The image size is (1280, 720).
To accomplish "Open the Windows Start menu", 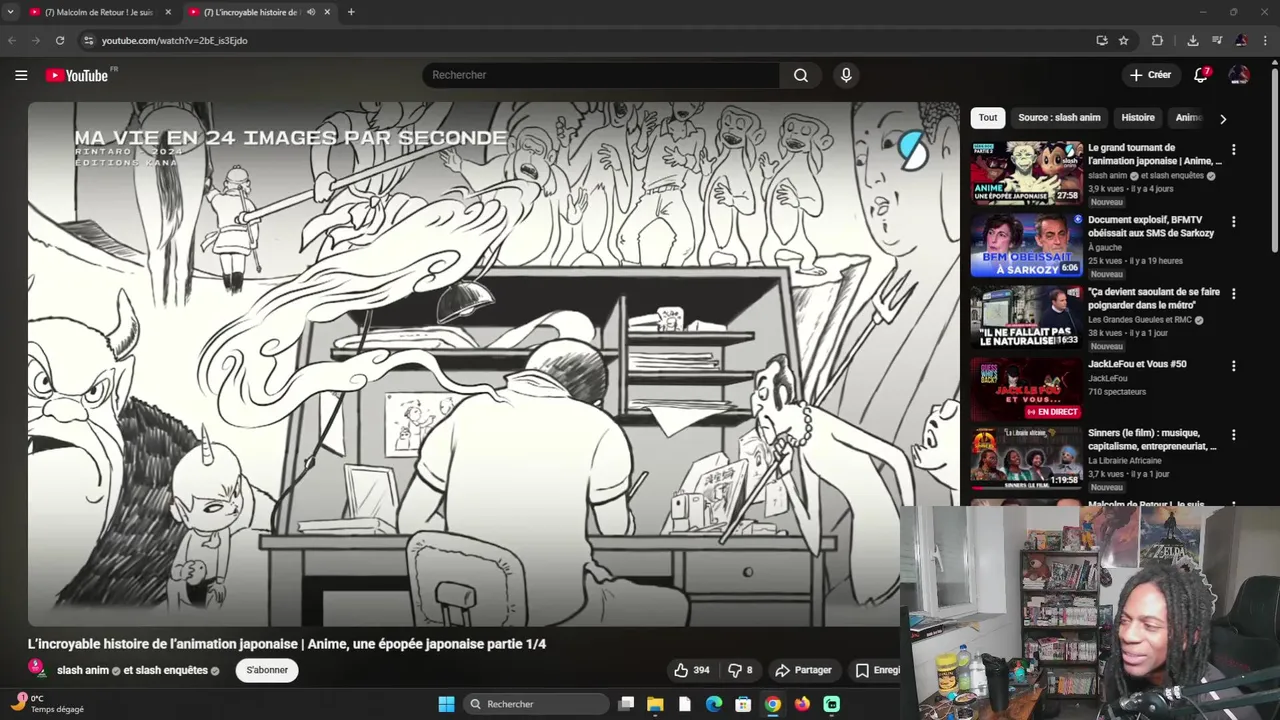I will [x=446, y=704].
